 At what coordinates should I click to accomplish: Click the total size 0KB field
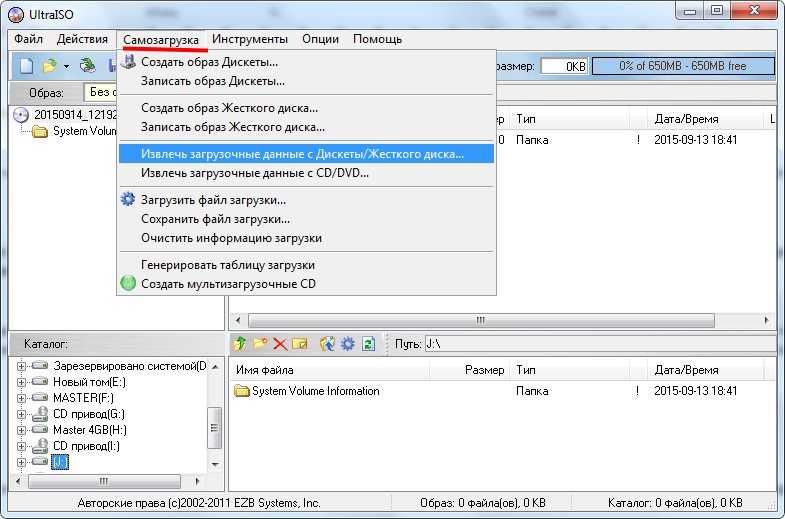564,67
